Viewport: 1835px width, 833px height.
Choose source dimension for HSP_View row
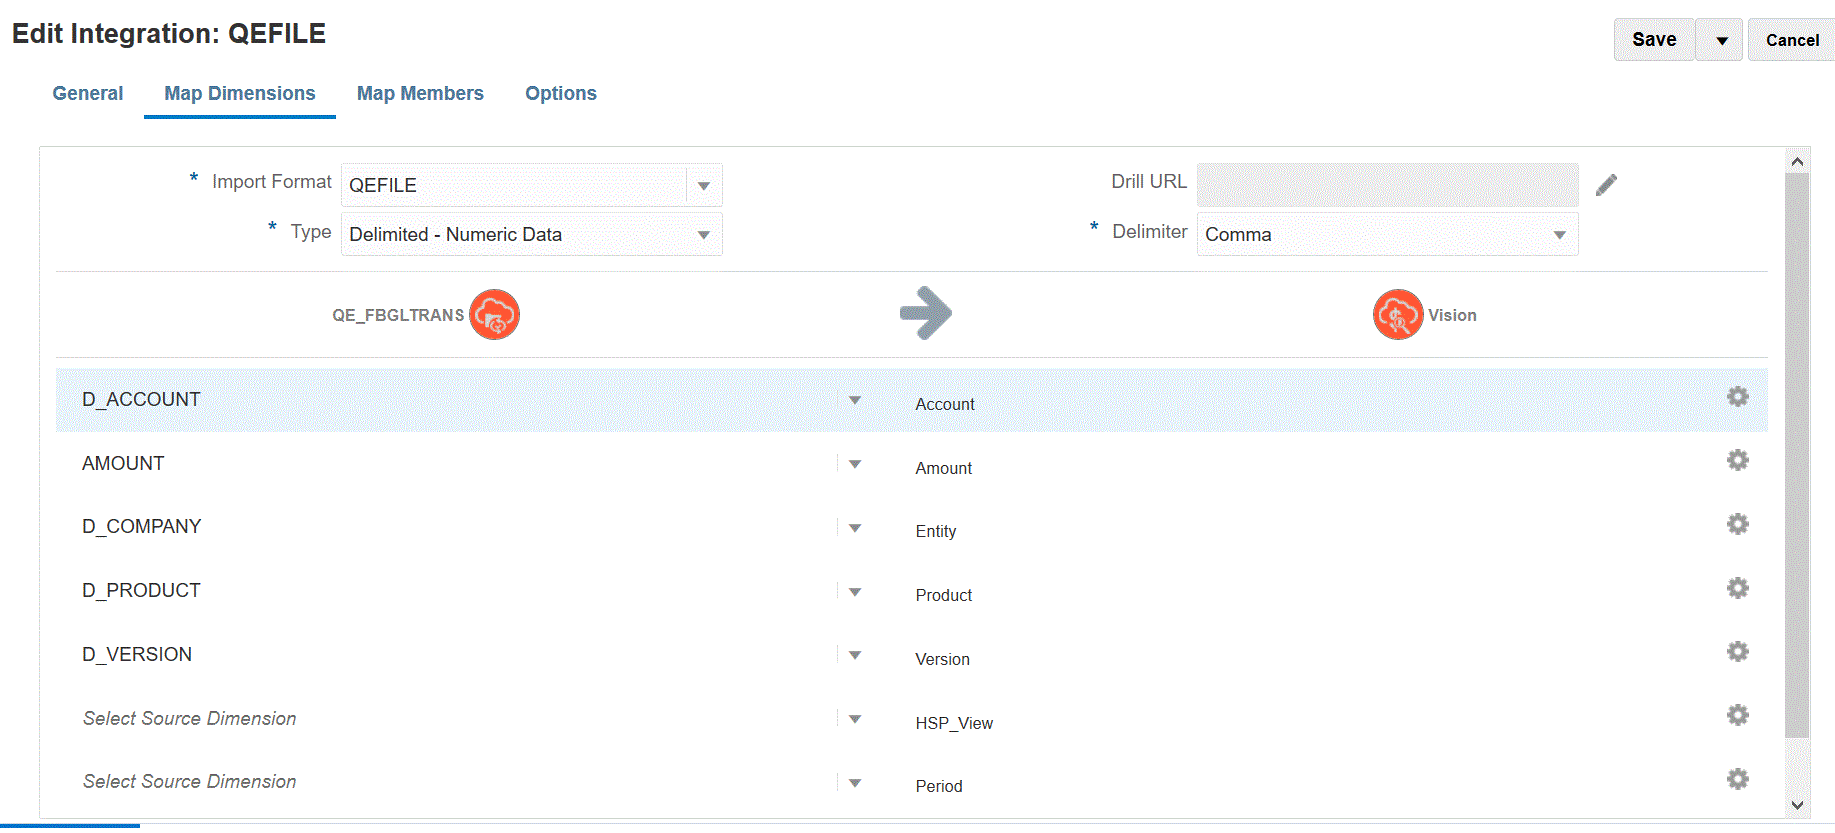coord(854,719)
